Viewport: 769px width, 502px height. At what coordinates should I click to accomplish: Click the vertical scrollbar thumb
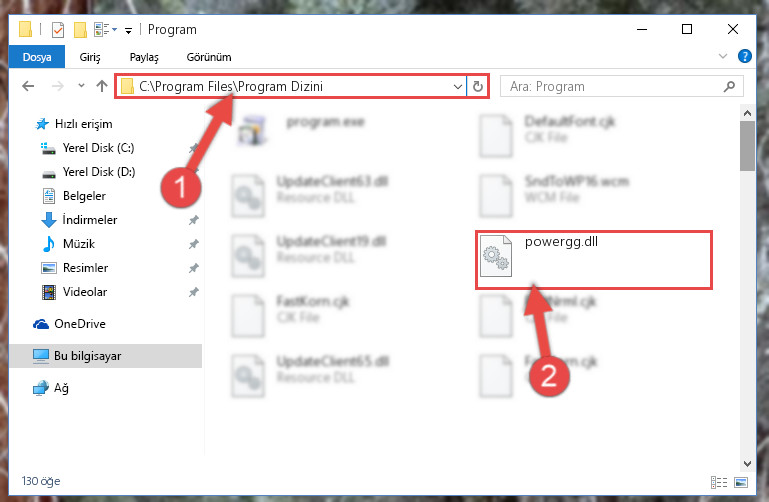click(747, 146)
